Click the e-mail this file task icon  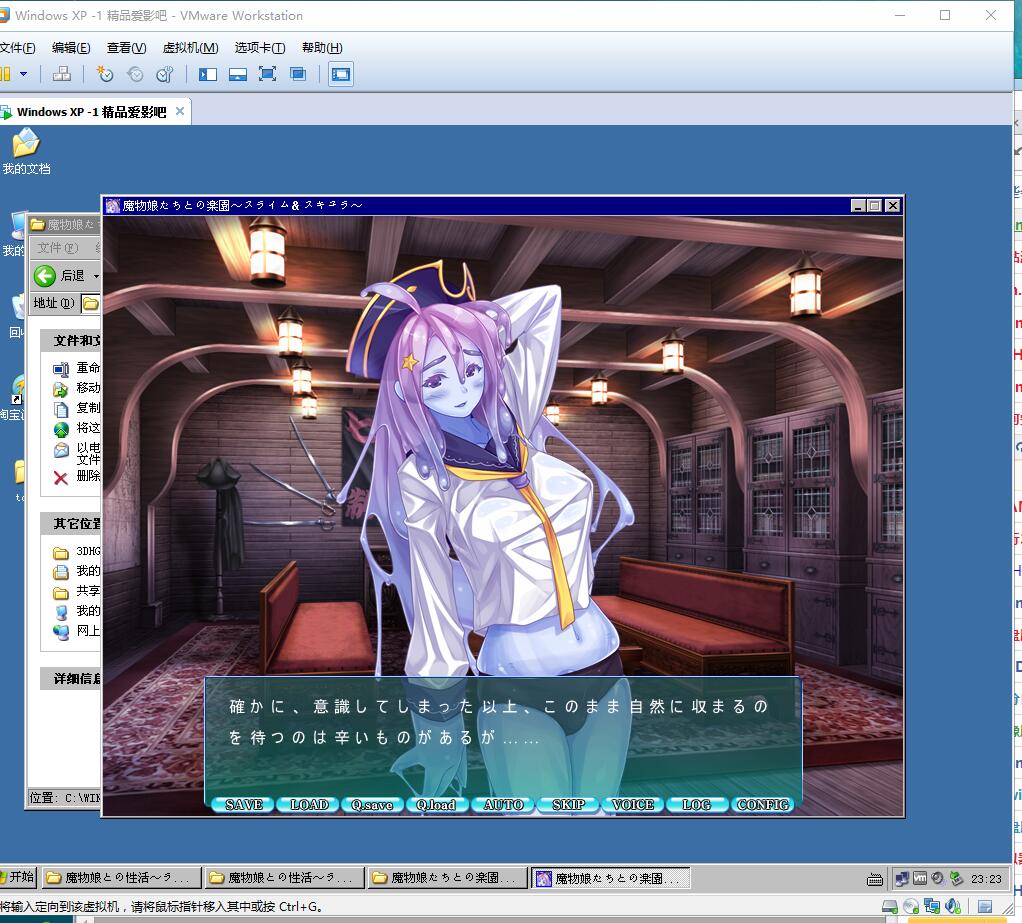click(x=61, y=450)
